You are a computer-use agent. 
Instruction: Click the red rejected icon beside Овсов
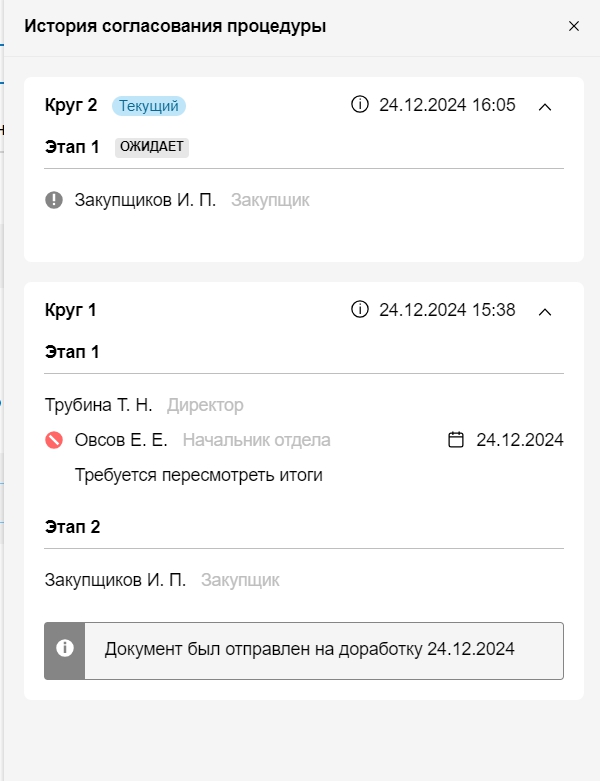click(x=54, y=440)
